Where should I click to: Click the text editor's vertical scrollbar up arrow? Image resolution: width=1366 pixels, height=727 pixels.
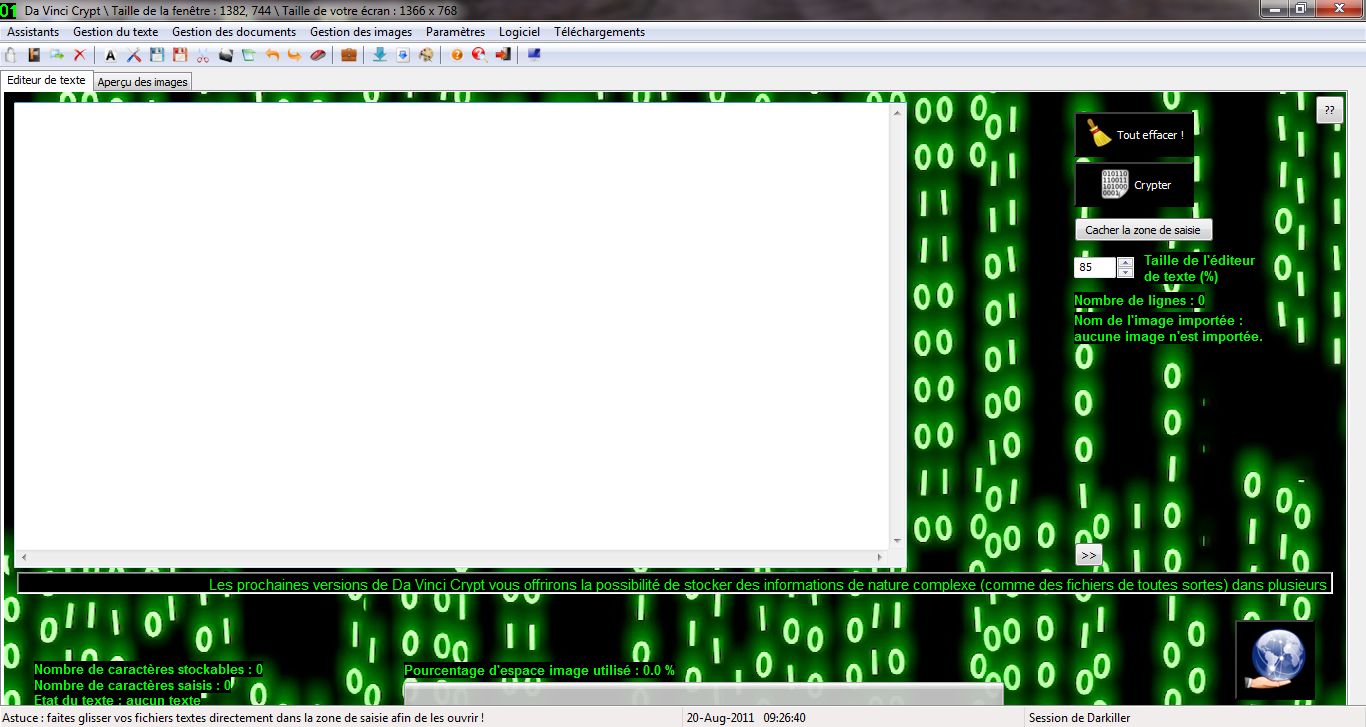[898, 111]
